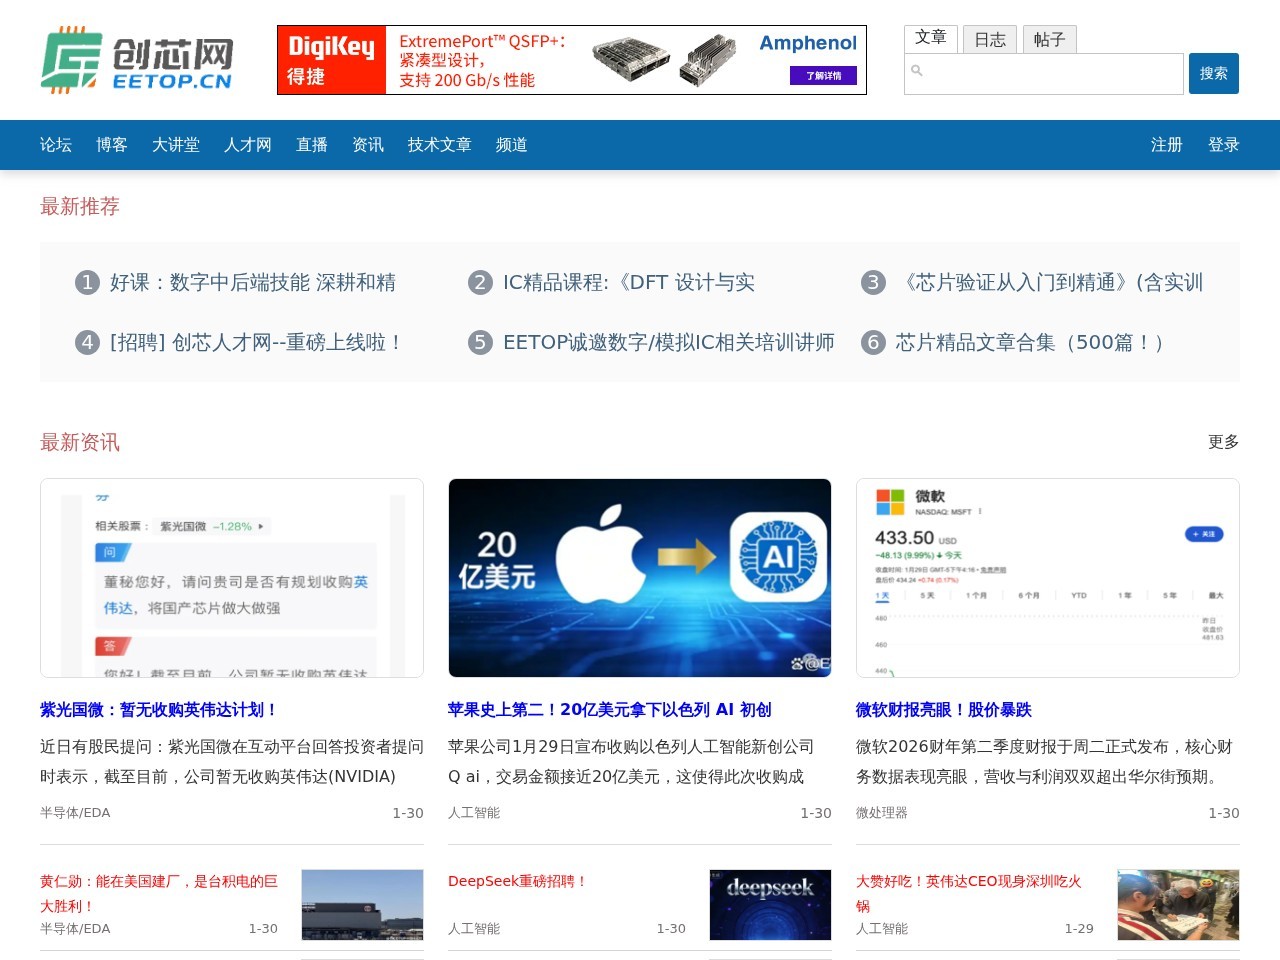Open headline 紫光国微：暂无收购英伟达计划

point(158,710)
